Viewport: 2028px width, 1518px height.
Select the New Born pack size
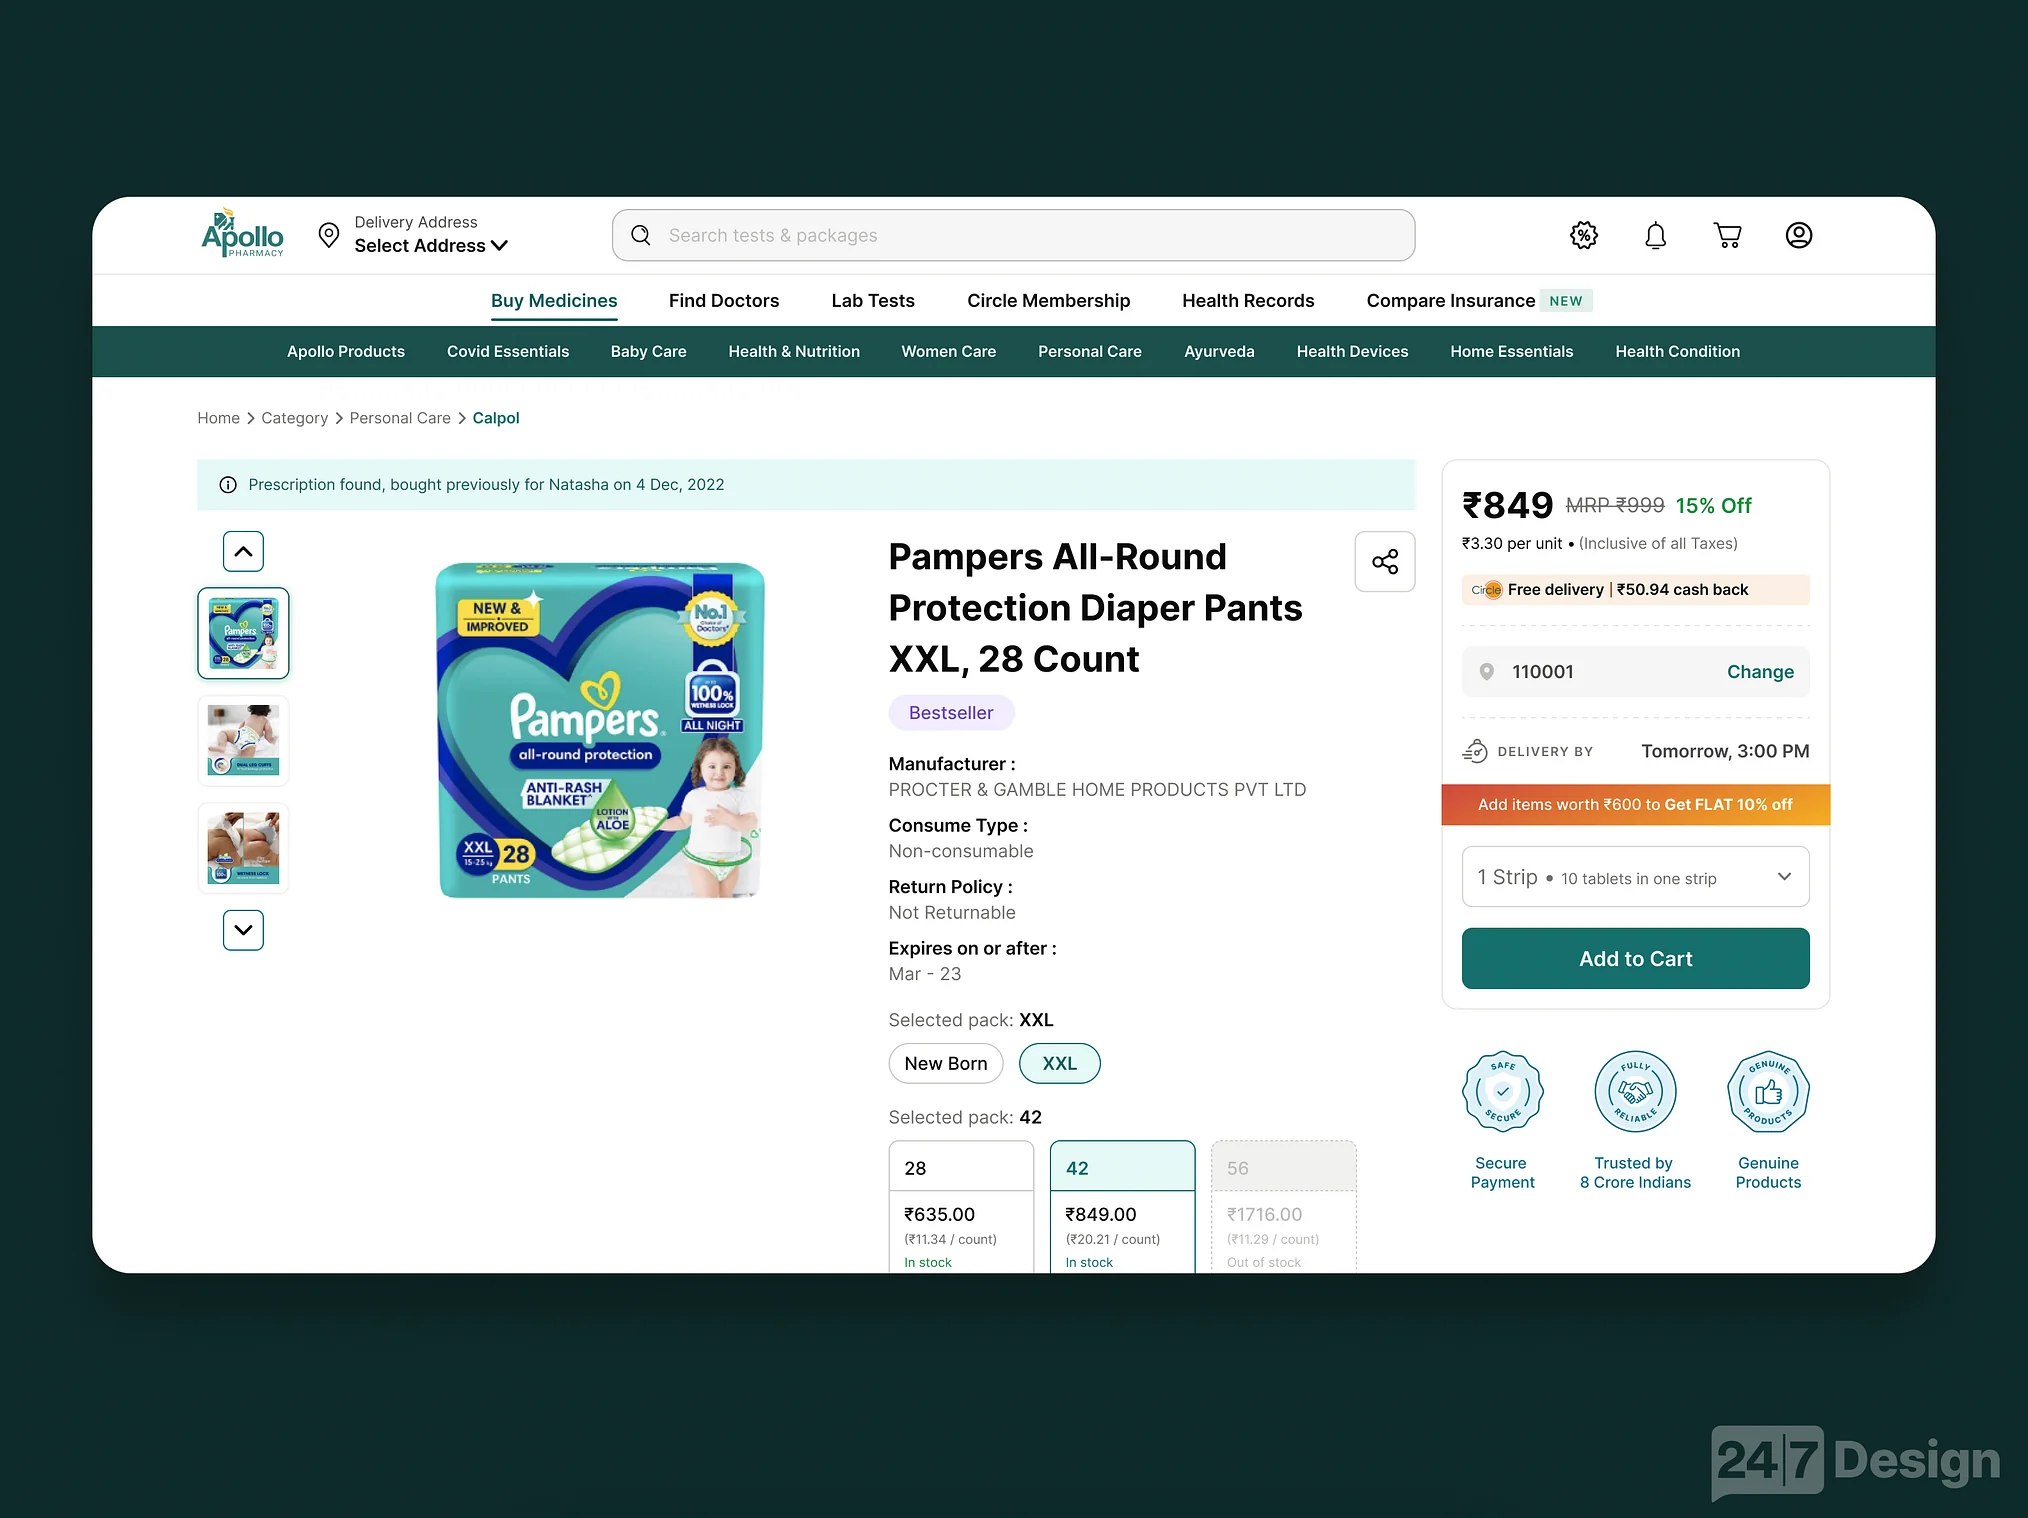click(x=946, y=1064)
